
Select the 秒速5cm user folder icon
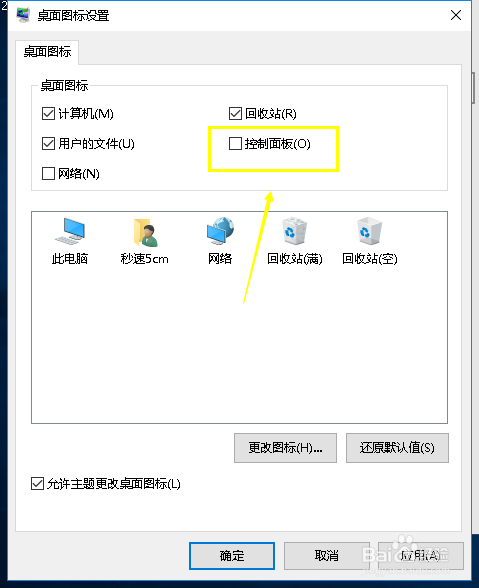click(x=145, y=232)
